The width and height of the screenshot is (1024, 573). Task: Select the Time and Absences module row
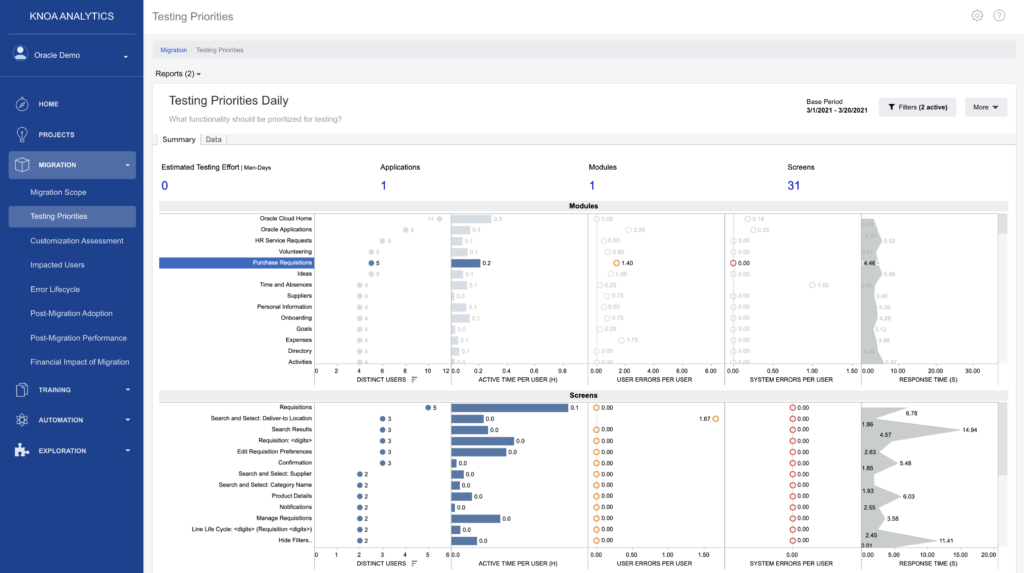[285, 285]
